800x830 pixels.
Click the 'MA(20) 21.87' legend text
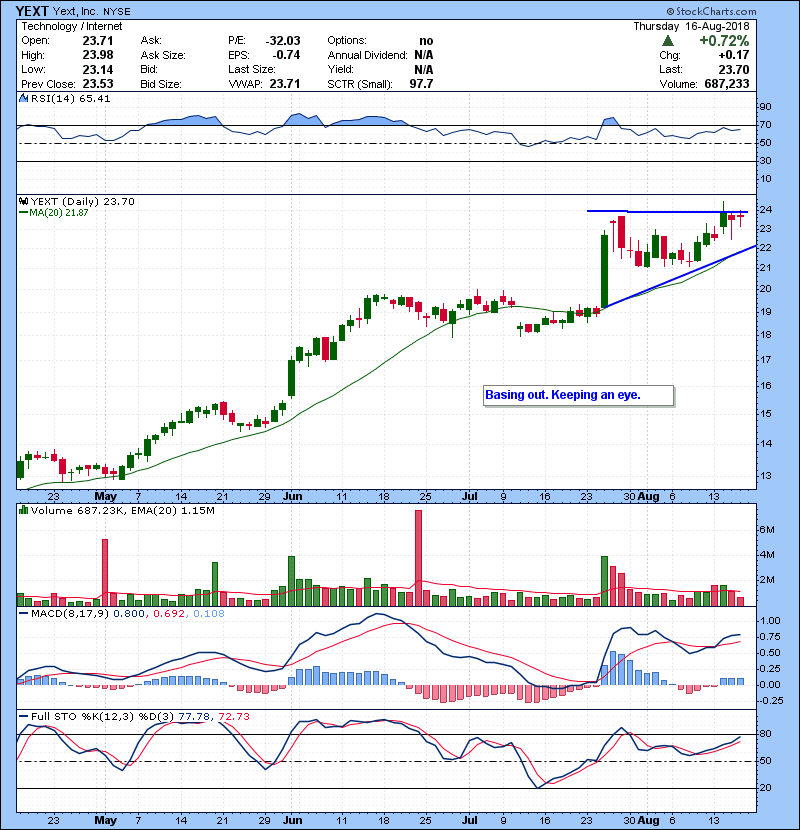pyautogui.click(x=59, y=212)
